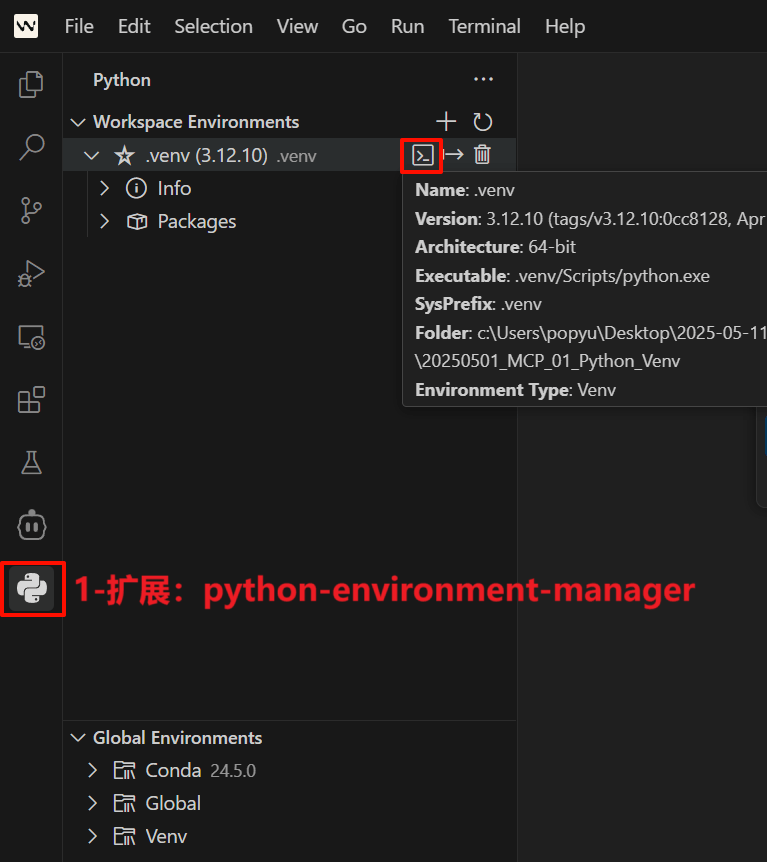767x862 pixels.
Task: Click the tooltip Version 3.12.10 line
Action: click(590, 219)
